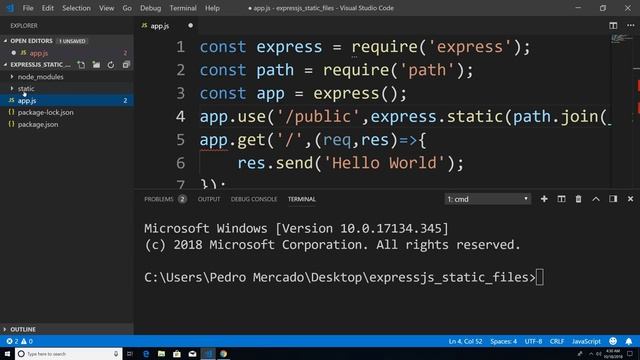This screenshot has width=640, height=360.
Task: Open notifications bell in status bar
Action: [629, 341]
